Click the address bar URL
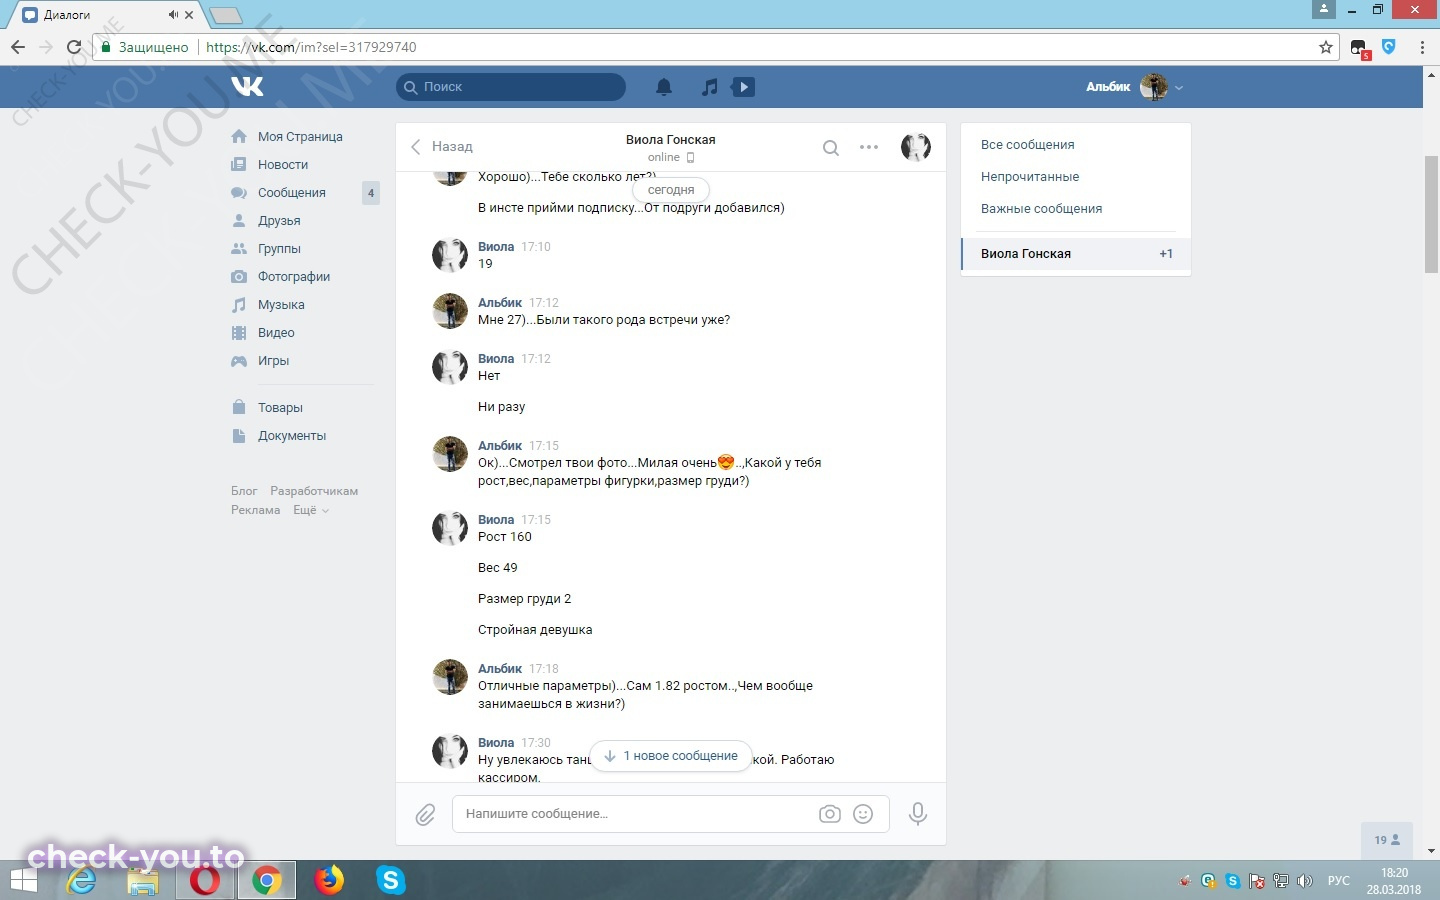Viewport: 1440px width, 900px height. (x=311, y=47)
